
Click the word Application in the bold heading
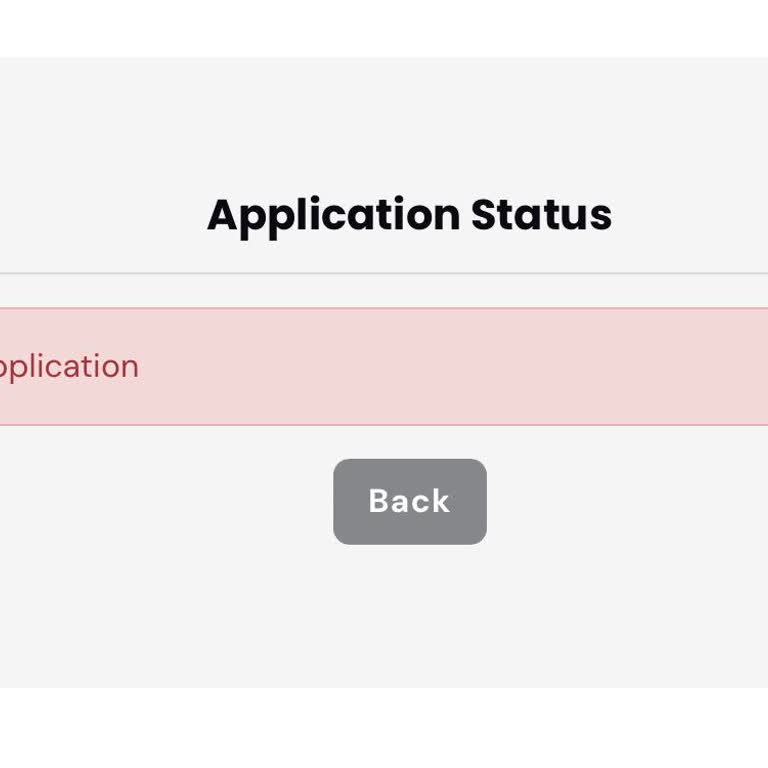tap(334, 217)
